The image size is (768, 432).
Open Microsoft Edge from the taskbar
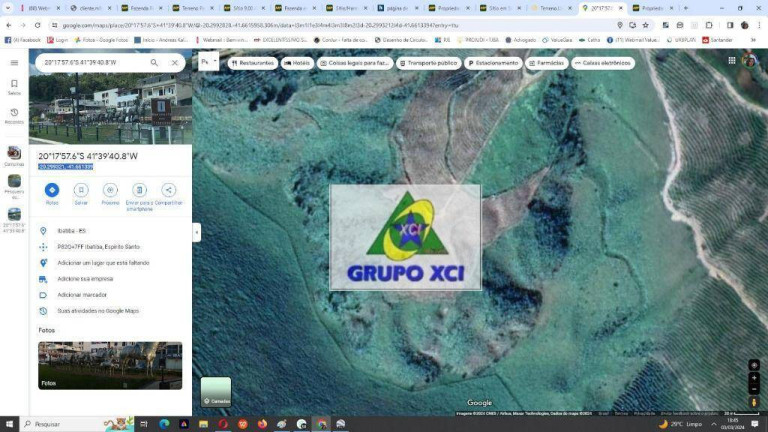164,424
